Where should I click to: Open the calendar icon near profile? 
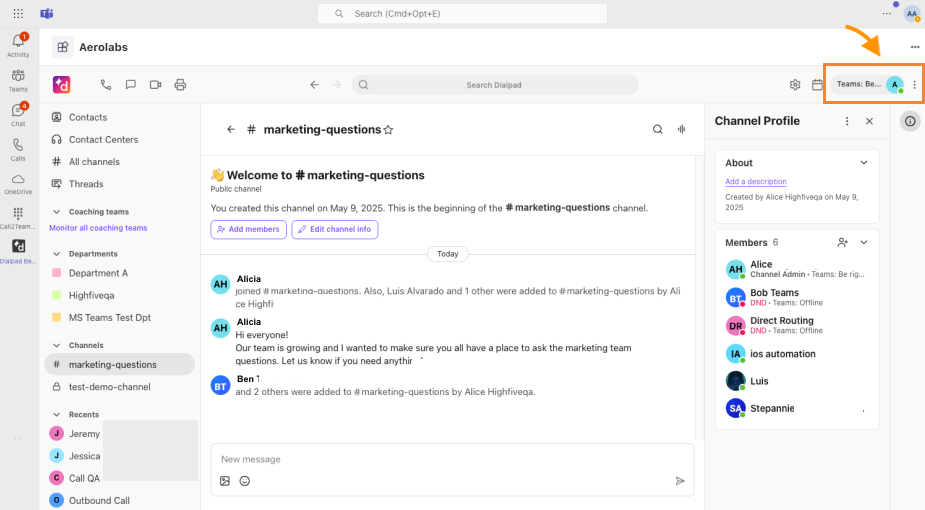pyautogui.click(x=817, y=85)
